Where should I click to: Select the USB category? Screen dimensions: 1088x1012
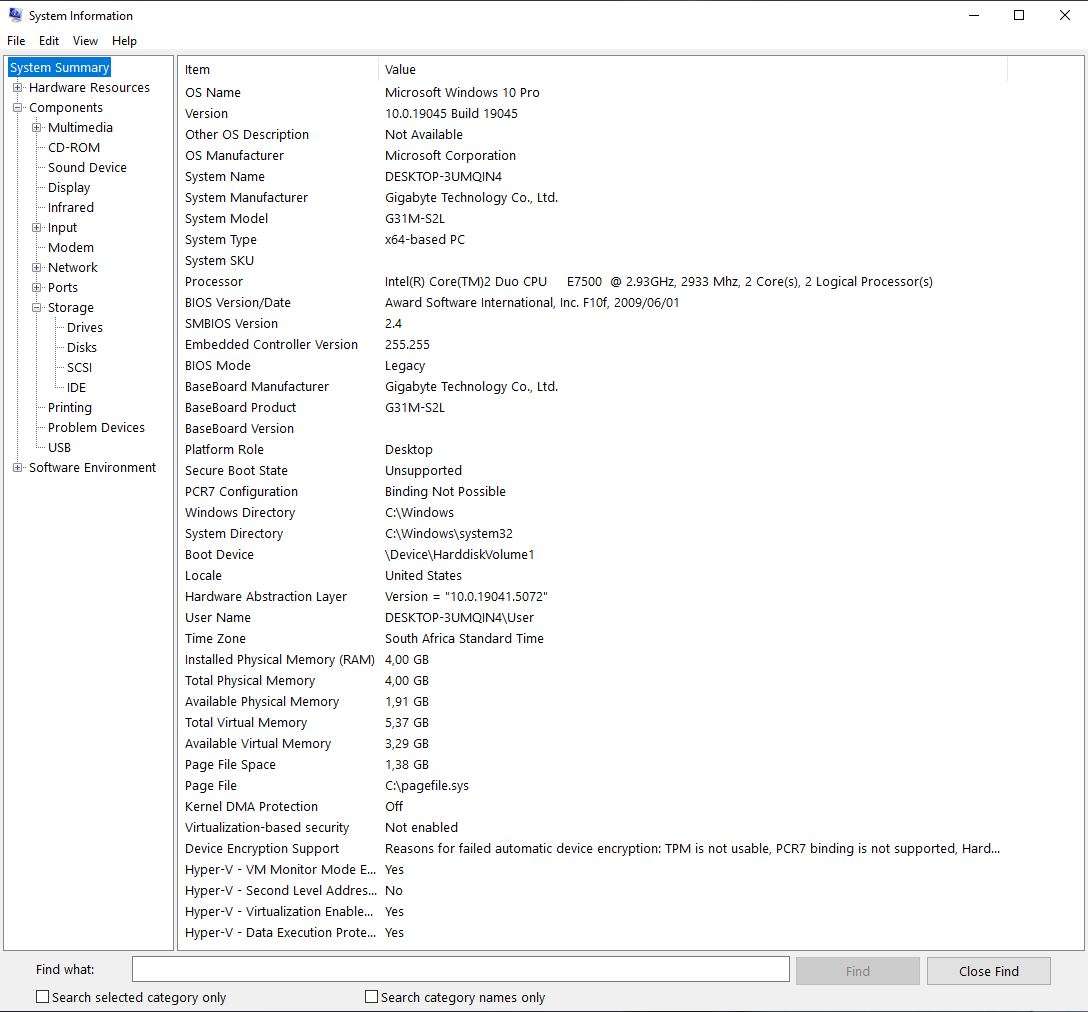tap(58, 447)
